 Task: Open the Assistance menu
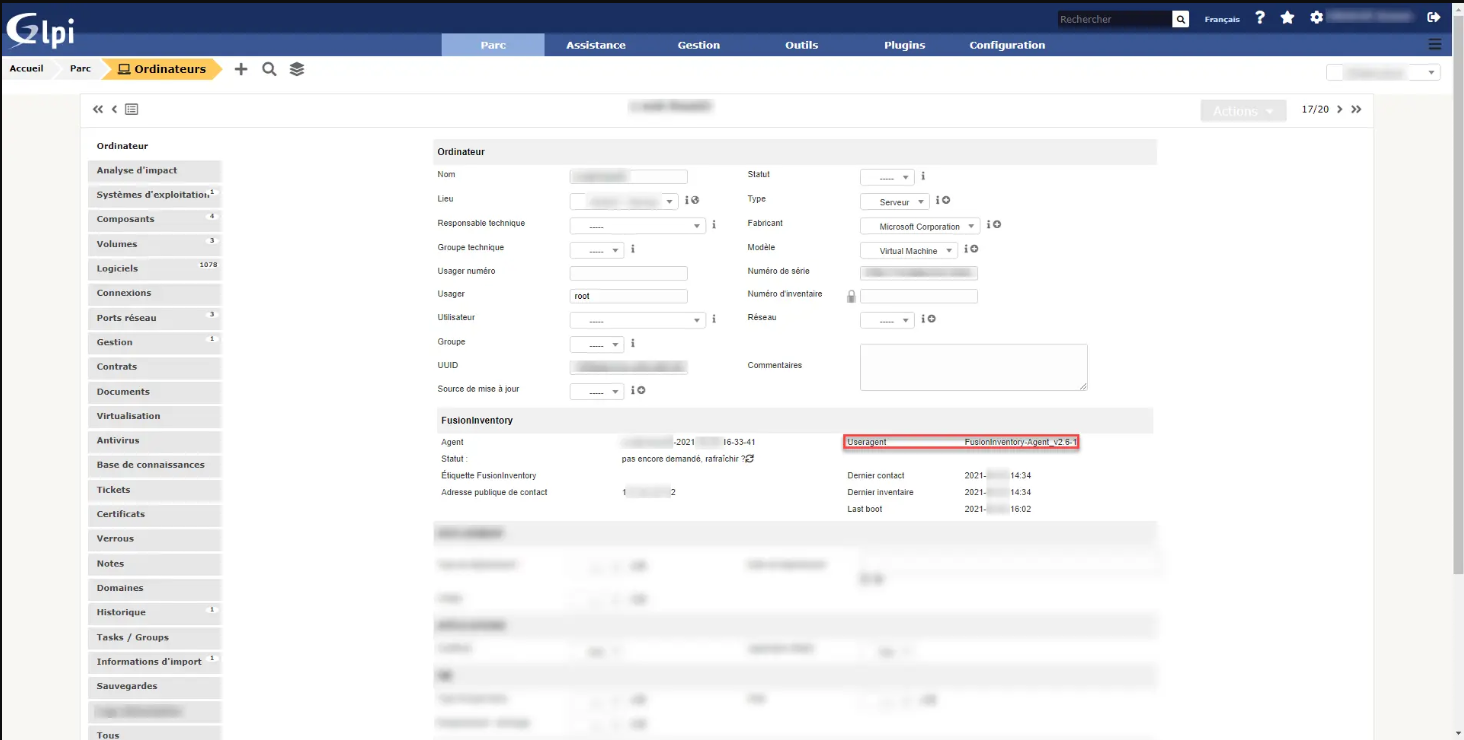click(595, 45)
